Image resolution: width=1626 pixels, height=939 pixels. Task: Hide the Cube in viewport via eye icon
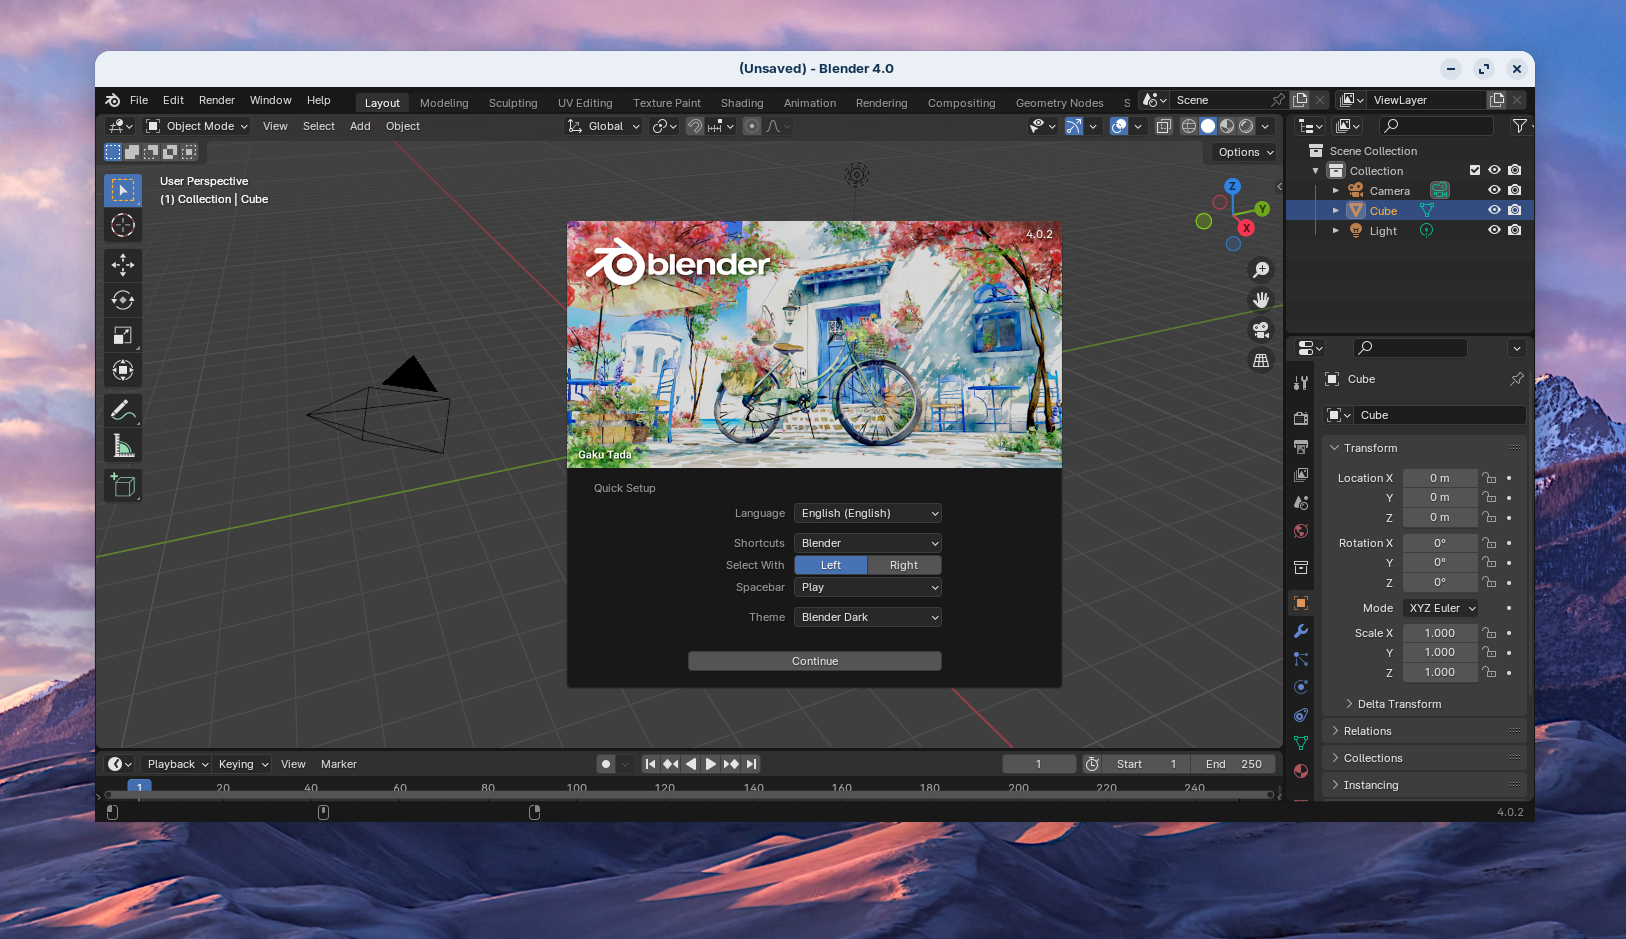click(x=1494, y=210)
